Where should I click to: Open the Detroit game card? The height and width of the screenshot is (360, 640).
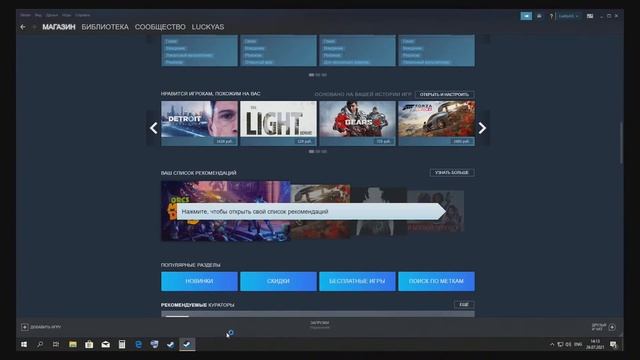(x=199, y=123)
